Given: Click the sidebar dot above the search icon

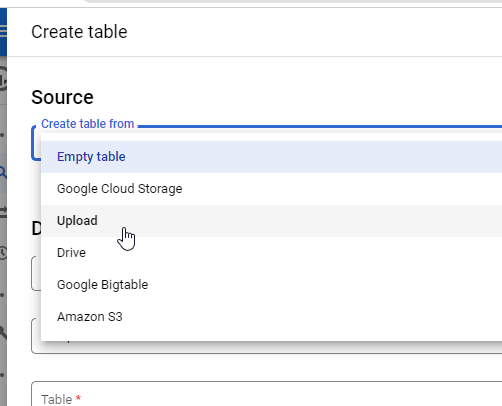Looking at the screenshot, I should click(2, 135).
